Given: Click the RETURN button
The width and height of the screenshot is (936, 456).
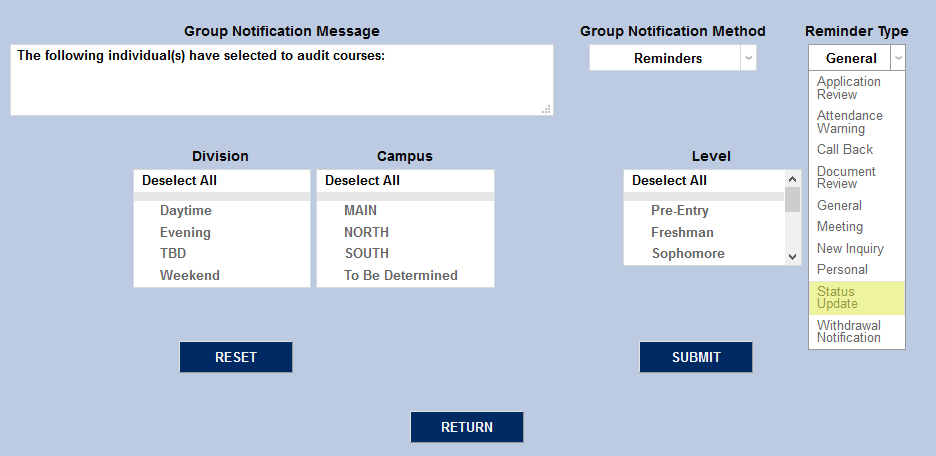Looking at the screenshot, I should (x=467, y=427).
